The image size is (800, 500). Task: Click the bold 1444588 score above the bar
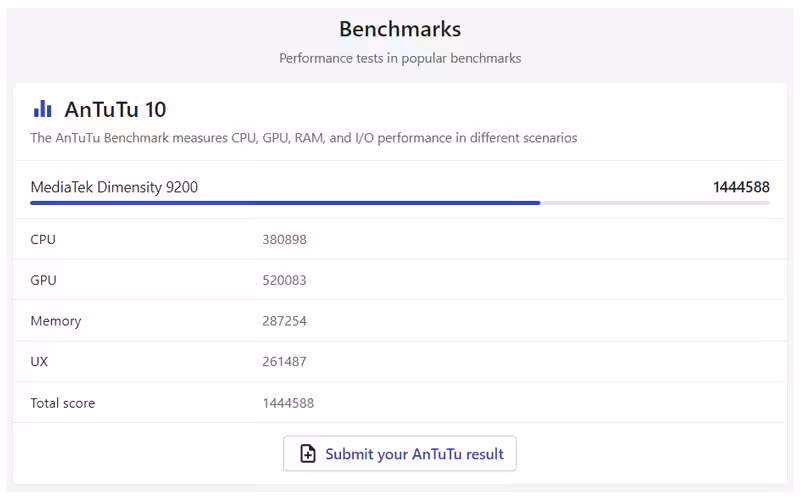(740, 187)
